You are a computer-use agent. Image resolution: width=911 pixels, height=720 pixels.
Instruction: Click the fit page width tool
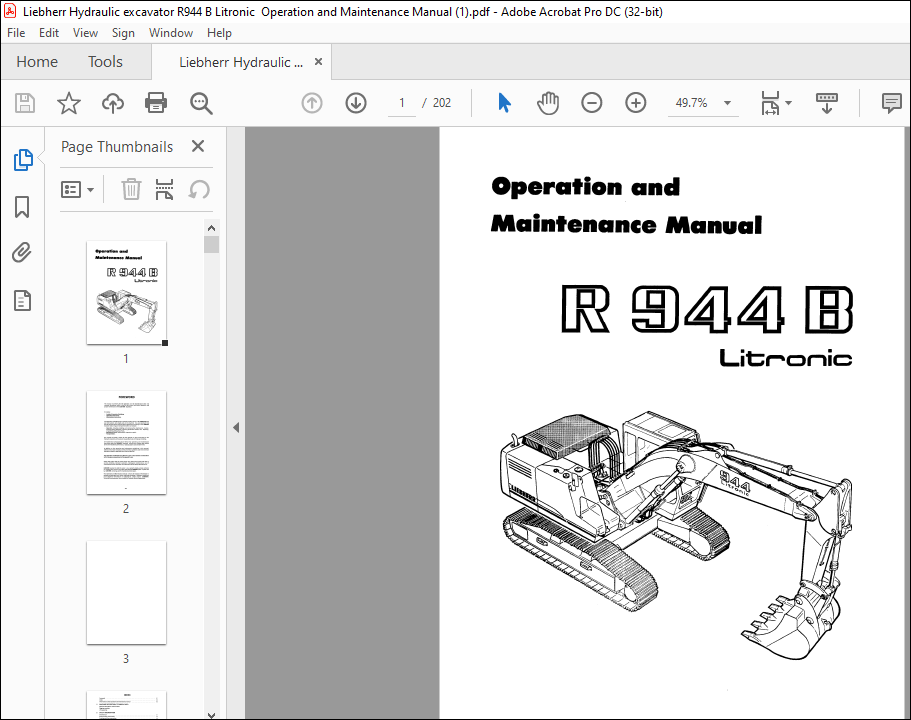(x=770, y=103)
